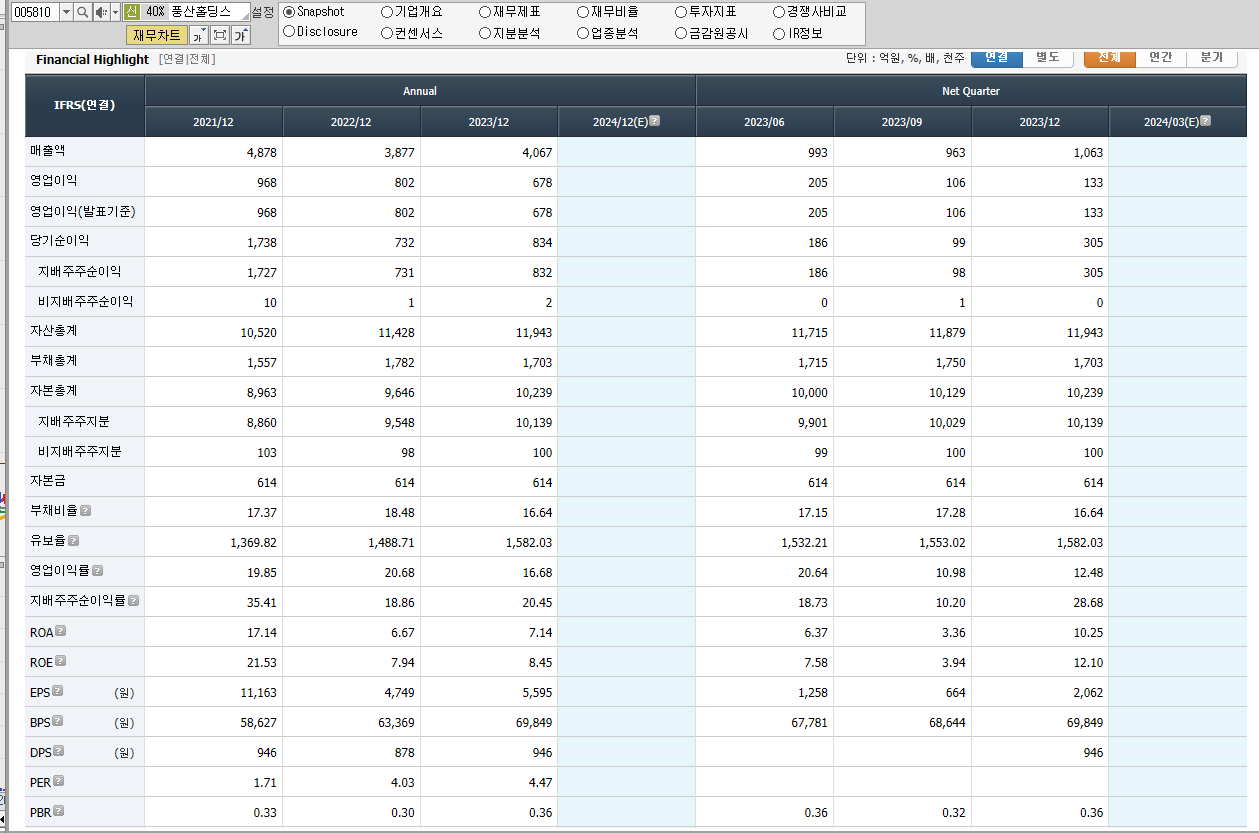The height and width of the screenshot is (833, 1259).
Task: Click the Financial Highlight title
Action: coord(92,60)
